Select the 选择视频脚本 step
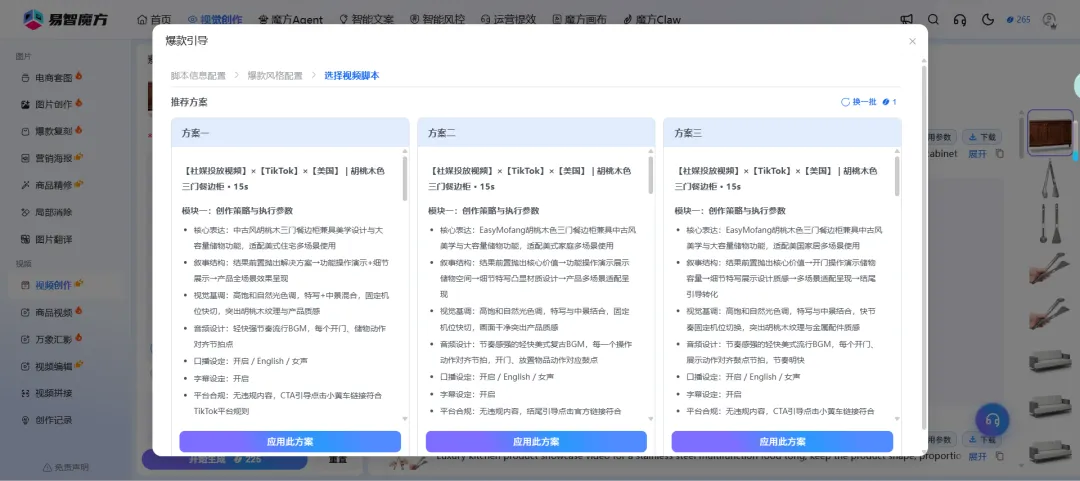This screenshot has width=1080, height=481. (352, 76)
